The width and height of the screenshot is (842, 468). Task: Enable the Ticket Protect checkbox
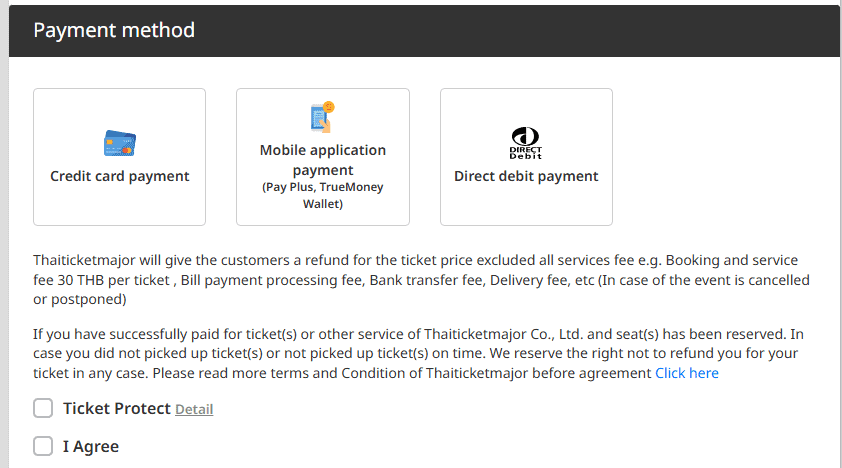pyautogui.click(x=43, y=408)
